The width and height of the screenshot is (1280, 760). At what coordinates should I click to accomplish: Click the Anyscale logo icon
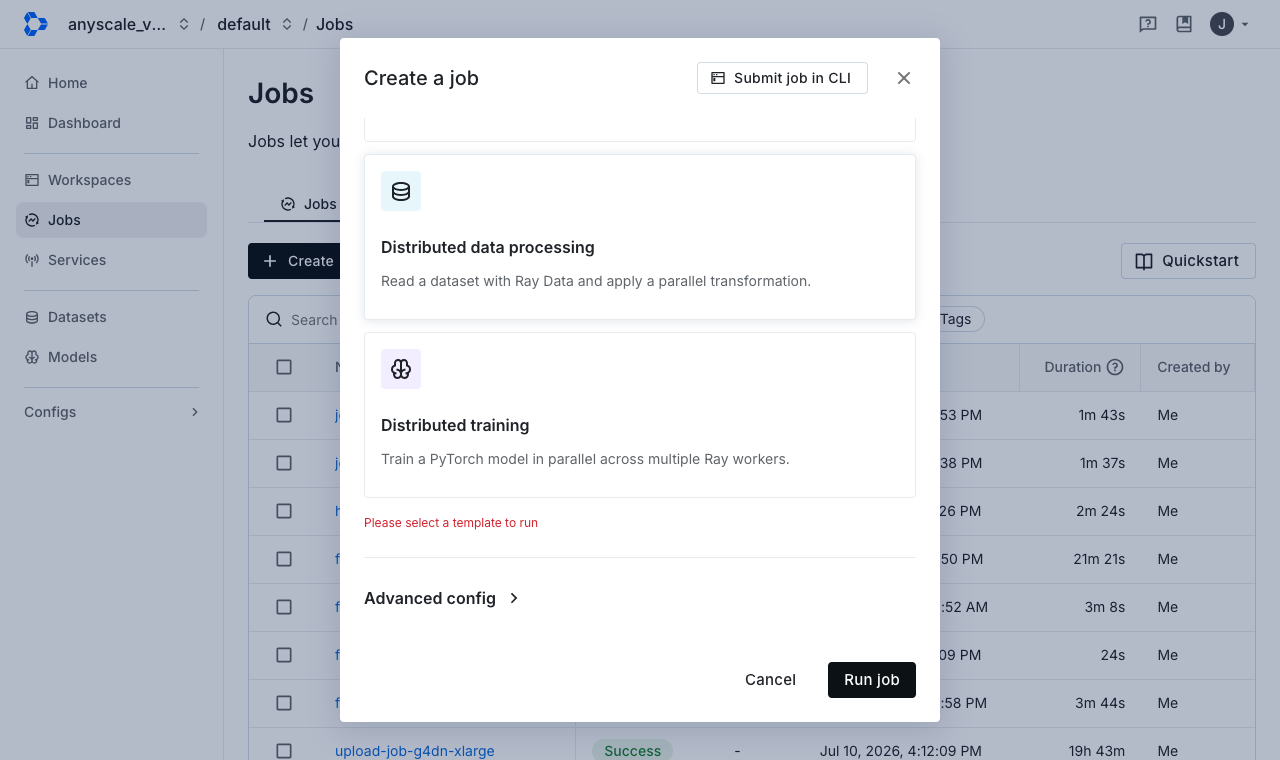tap(35, 24)
